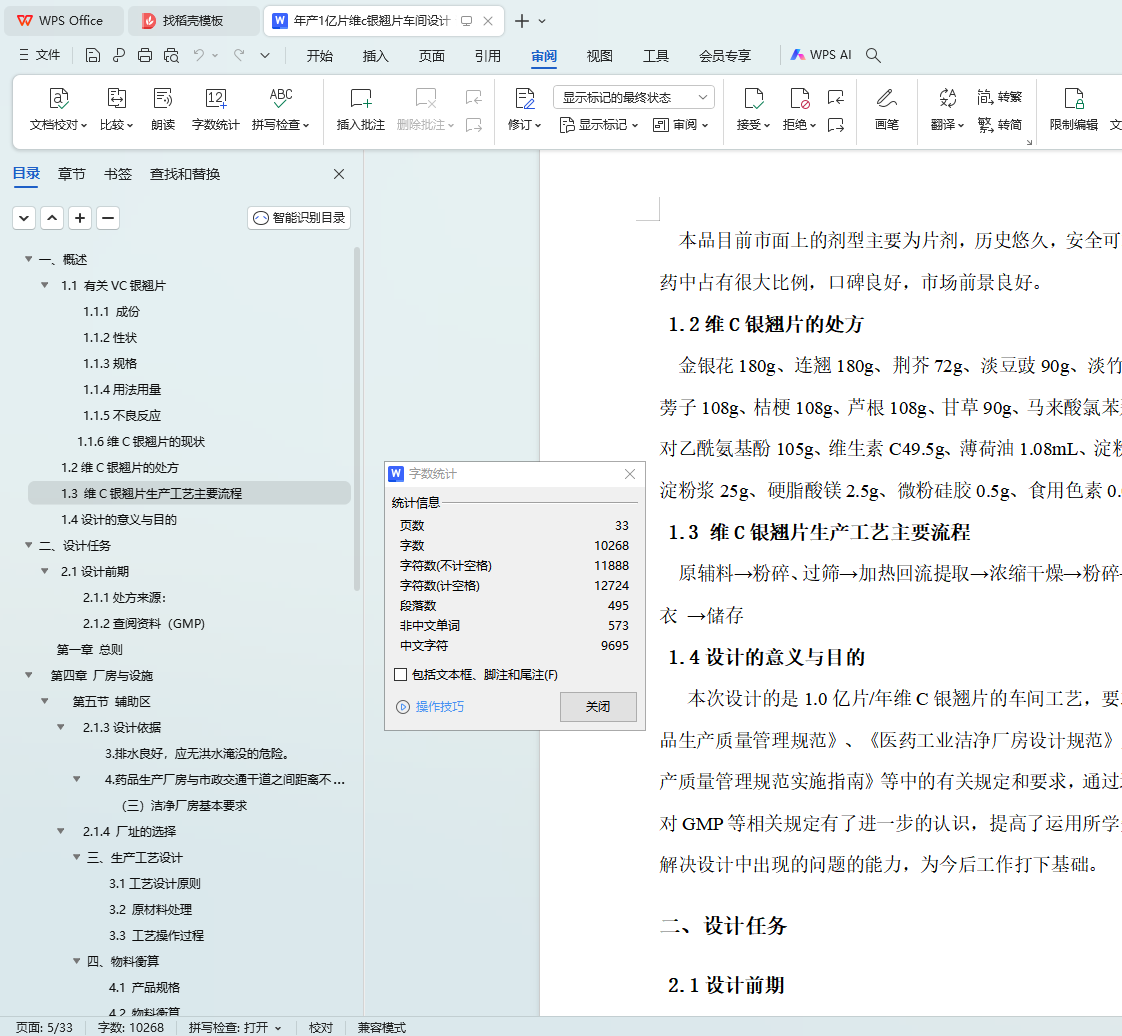Click the print preview icon
This screenshot has width=1122, height=1036.
(x=171, y=55)
